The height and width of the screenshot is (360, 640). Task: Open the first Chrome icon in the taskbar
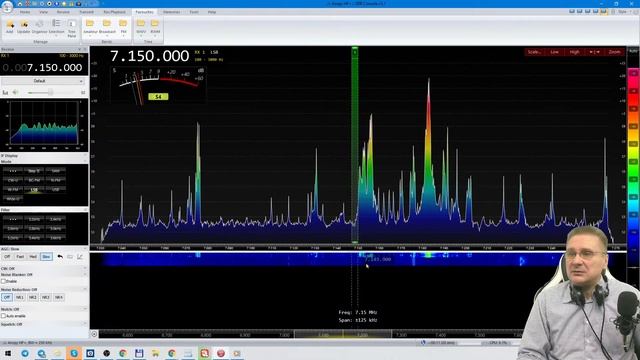(123, 353)
